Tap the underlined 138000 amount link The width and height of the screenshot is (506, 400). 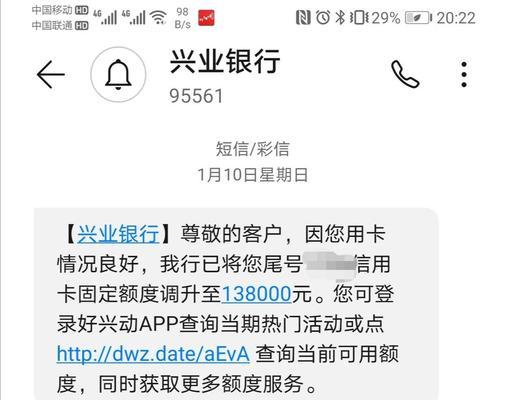coord(256,294)
